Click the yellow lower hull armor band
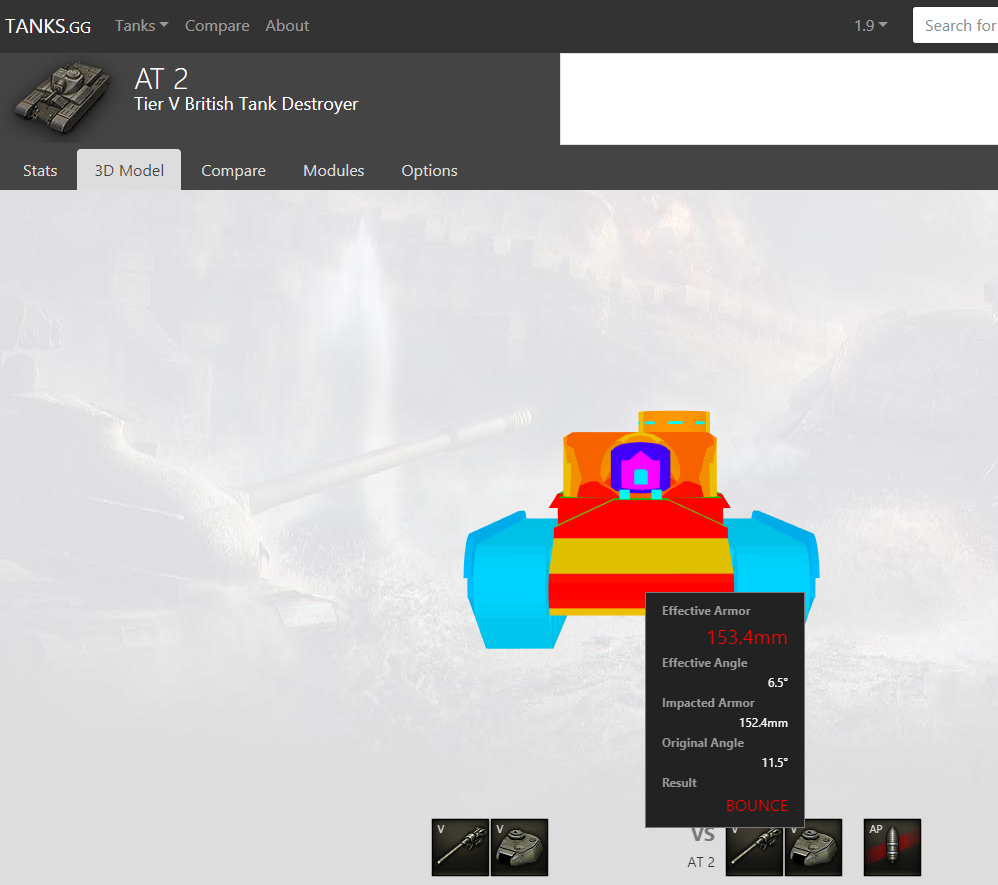Image resolution: width=998 pixels, height=885 pixels. 640,556
